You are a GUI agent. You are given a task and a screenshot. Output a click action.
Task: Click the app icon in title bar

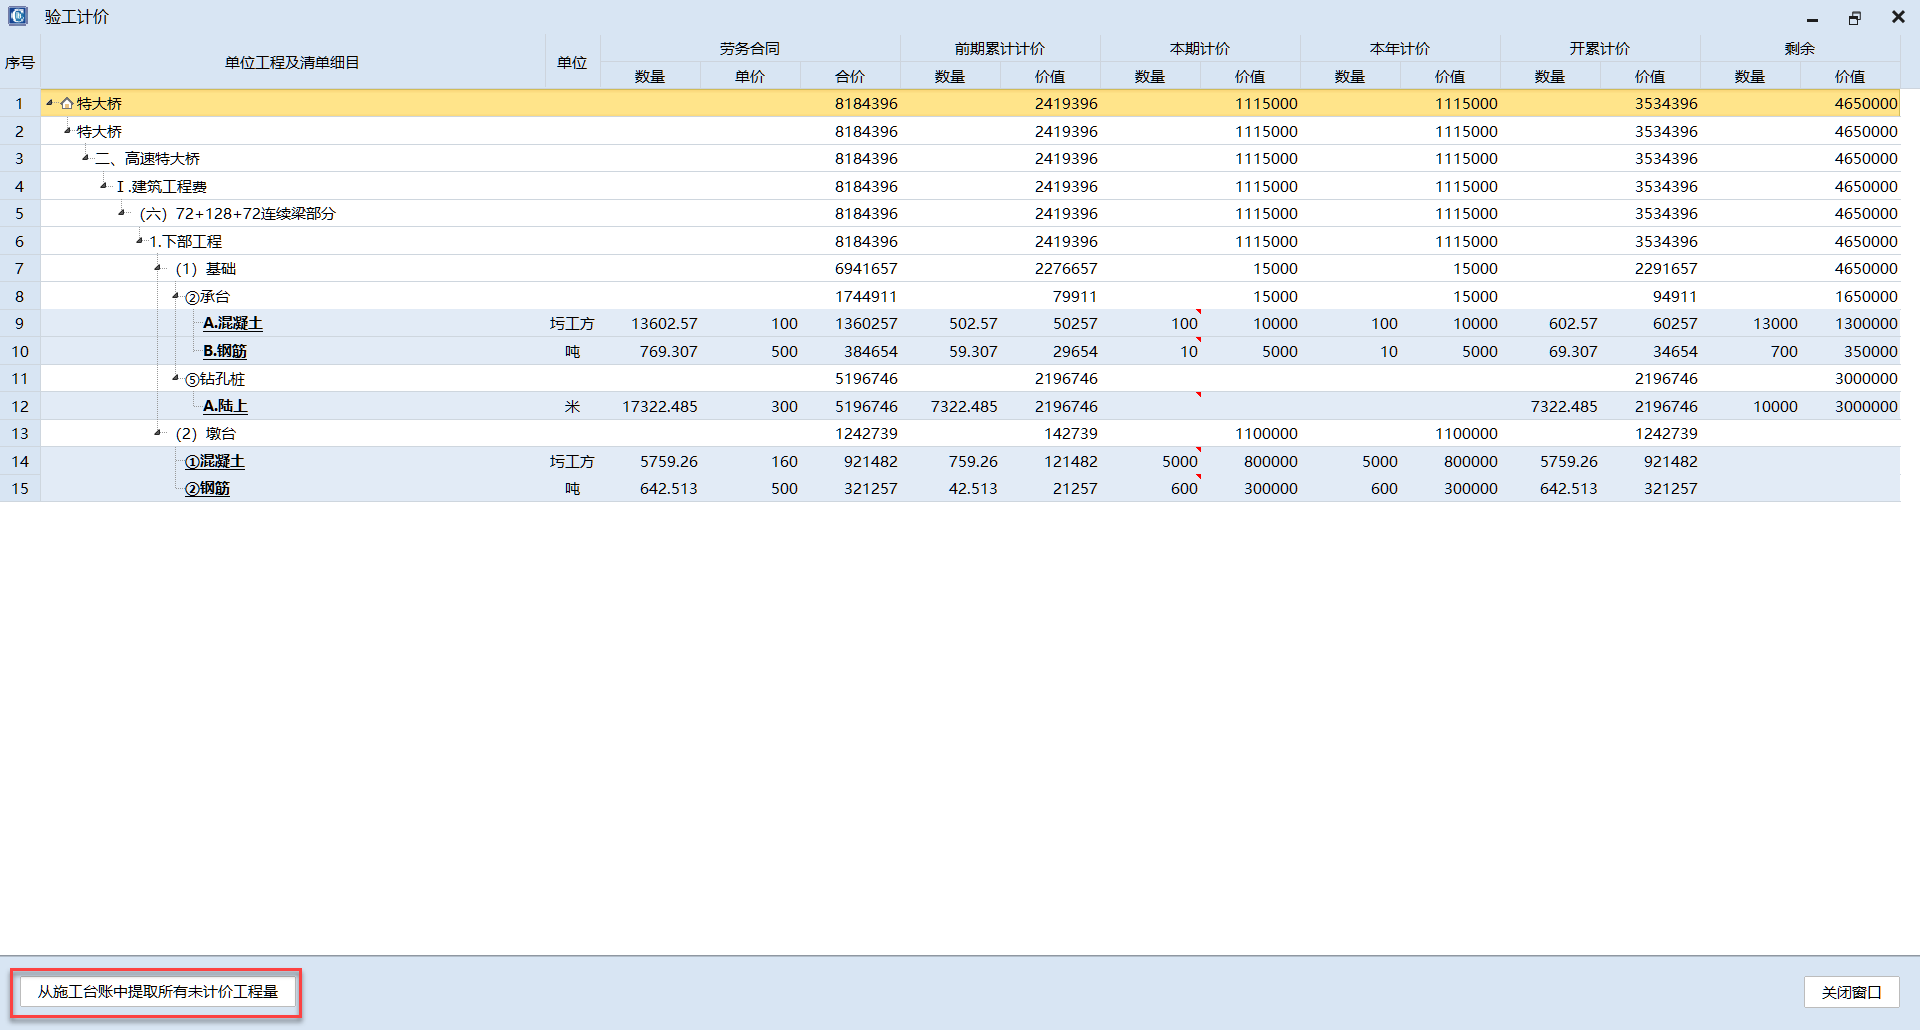coord(18,16)
